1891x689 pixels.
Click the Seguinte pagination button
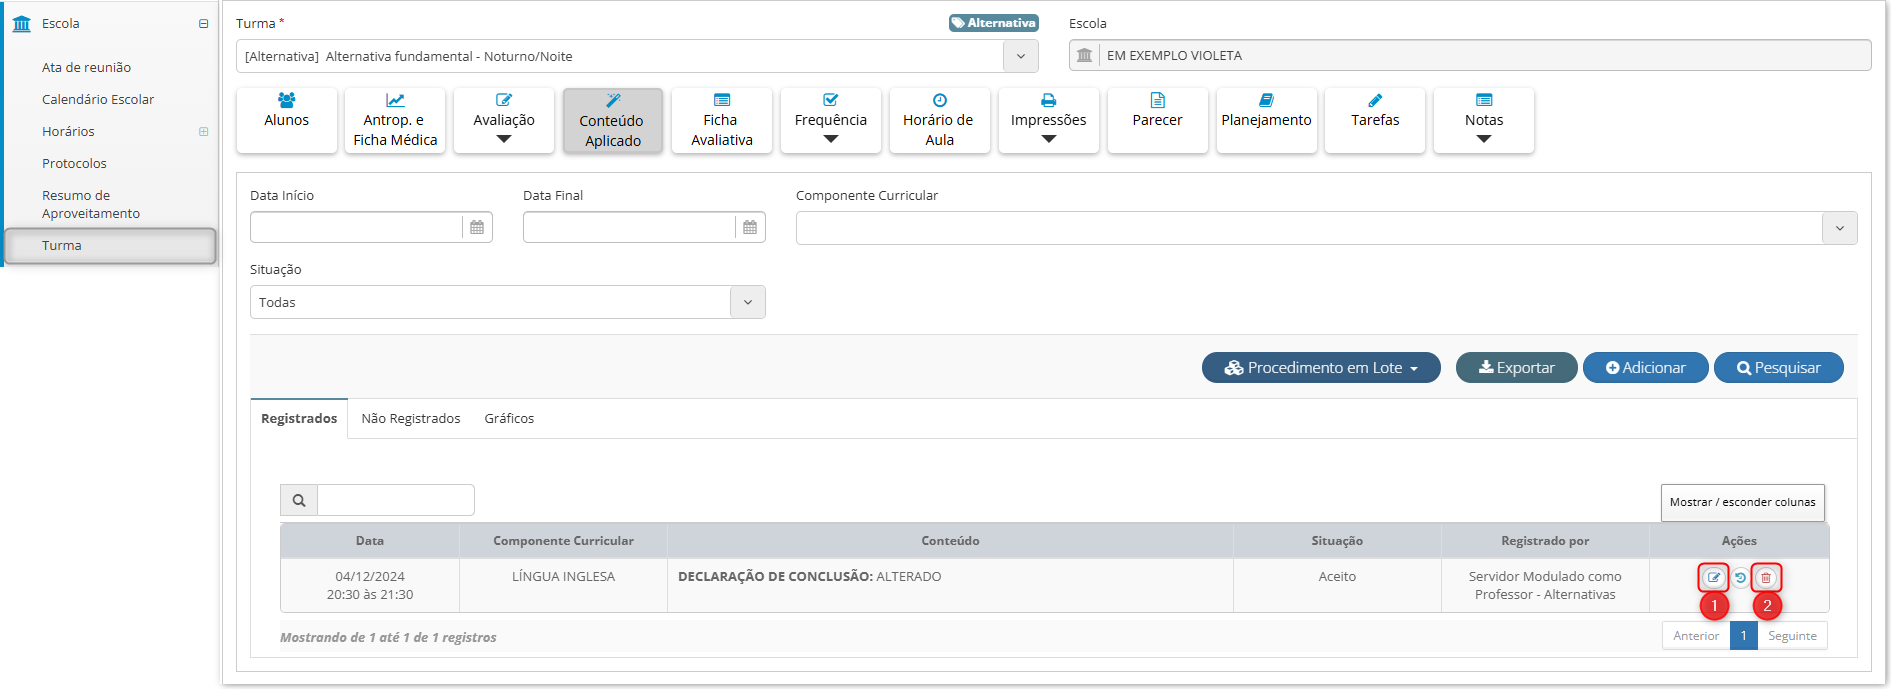pos(1792,635)
